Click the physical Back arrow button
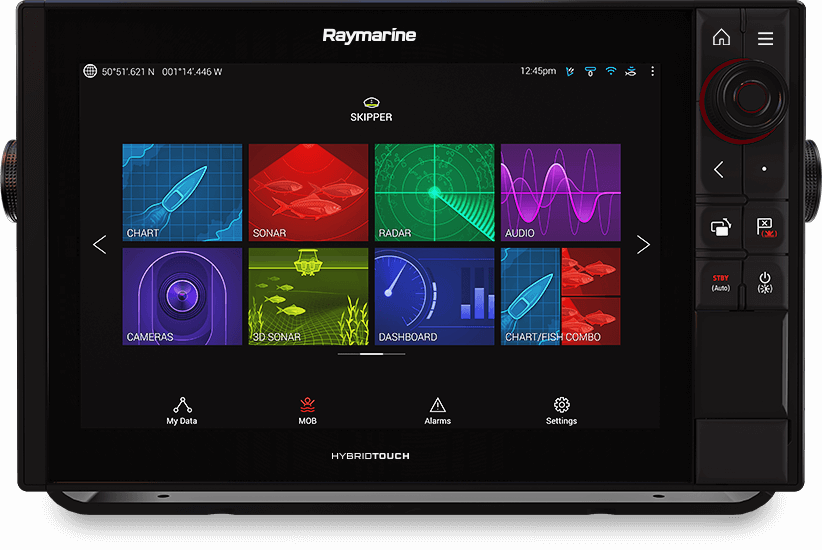The height and width of the screenshot is (550, 822). click(x=719, y=169)
